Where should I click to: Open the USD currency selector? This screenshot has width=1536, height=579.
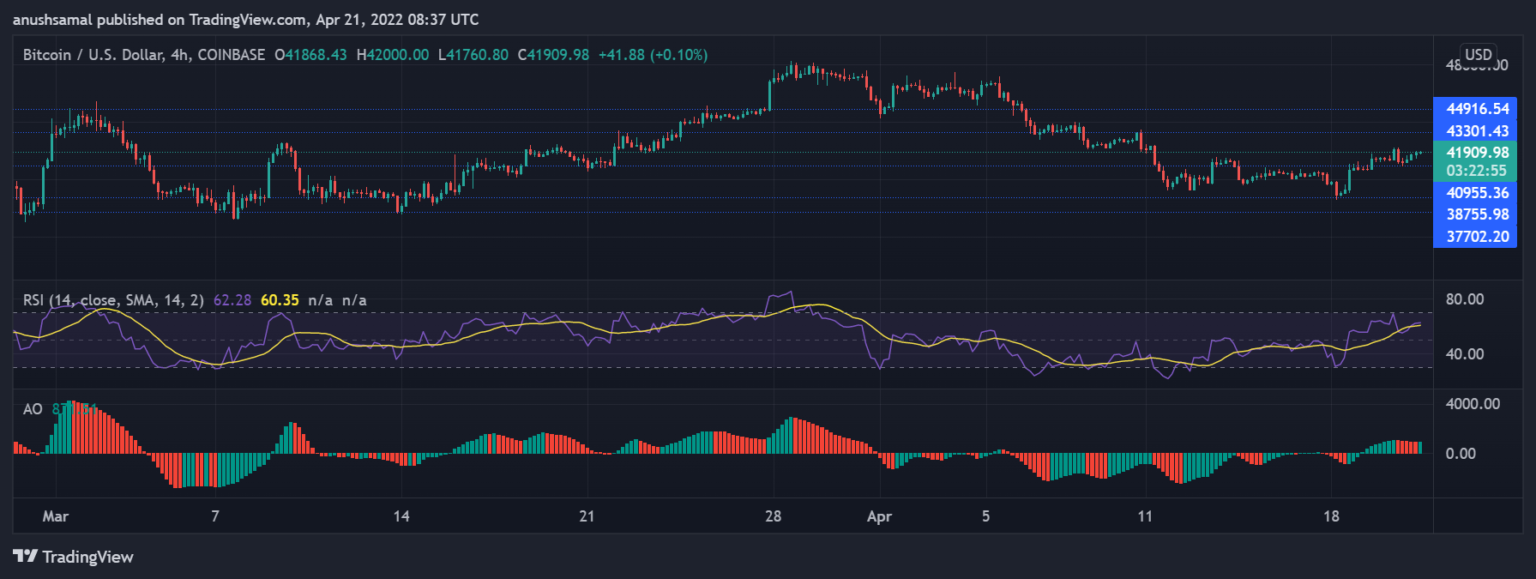point(1477,54)
